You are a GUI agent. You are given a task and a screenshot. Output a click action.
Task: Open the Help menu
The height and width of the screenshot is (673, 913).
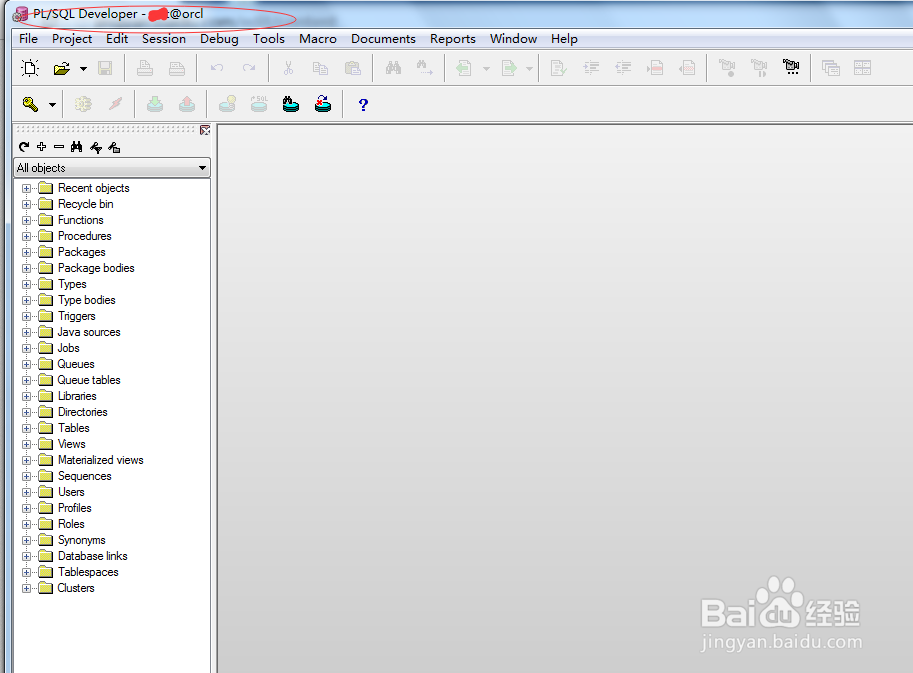coord(564,39)
